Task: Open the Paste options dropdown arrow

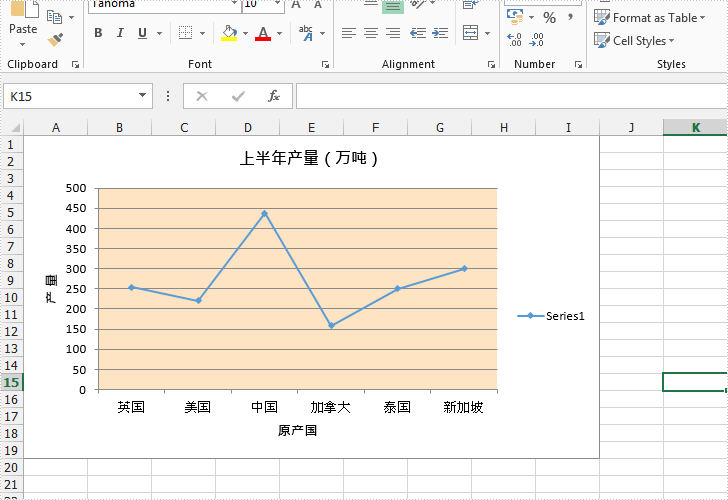Action: tap(22, 45)
